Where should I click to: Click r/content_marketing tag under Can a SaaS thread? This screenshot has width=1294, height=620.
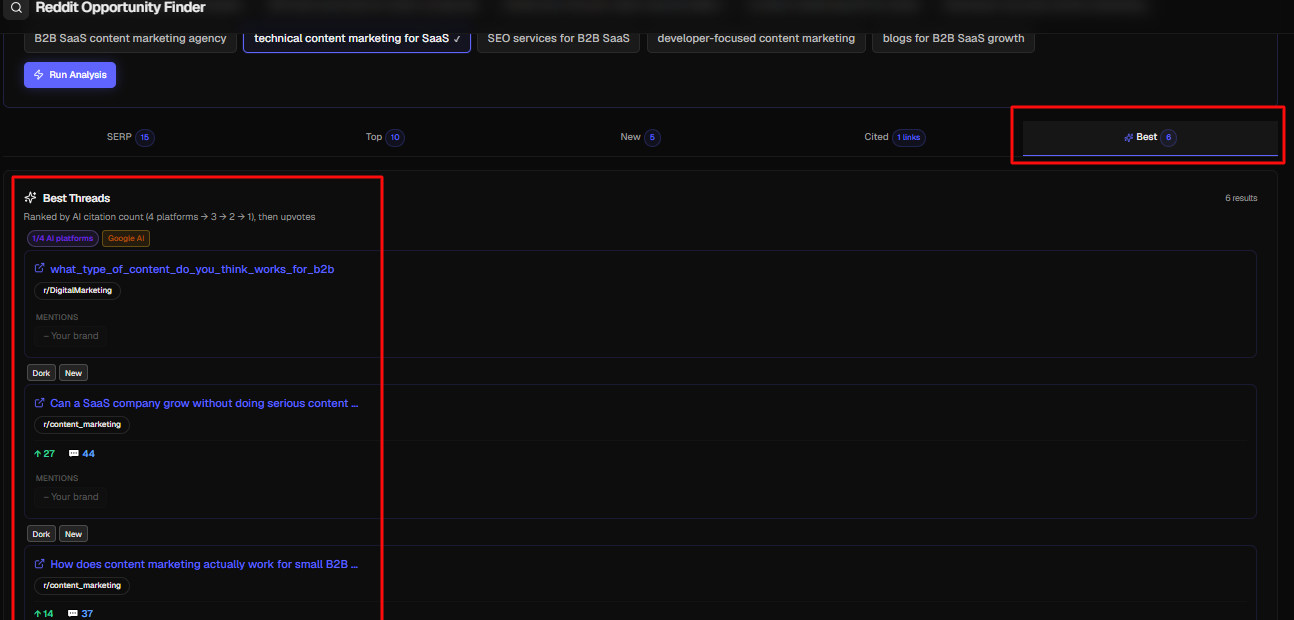82,424
